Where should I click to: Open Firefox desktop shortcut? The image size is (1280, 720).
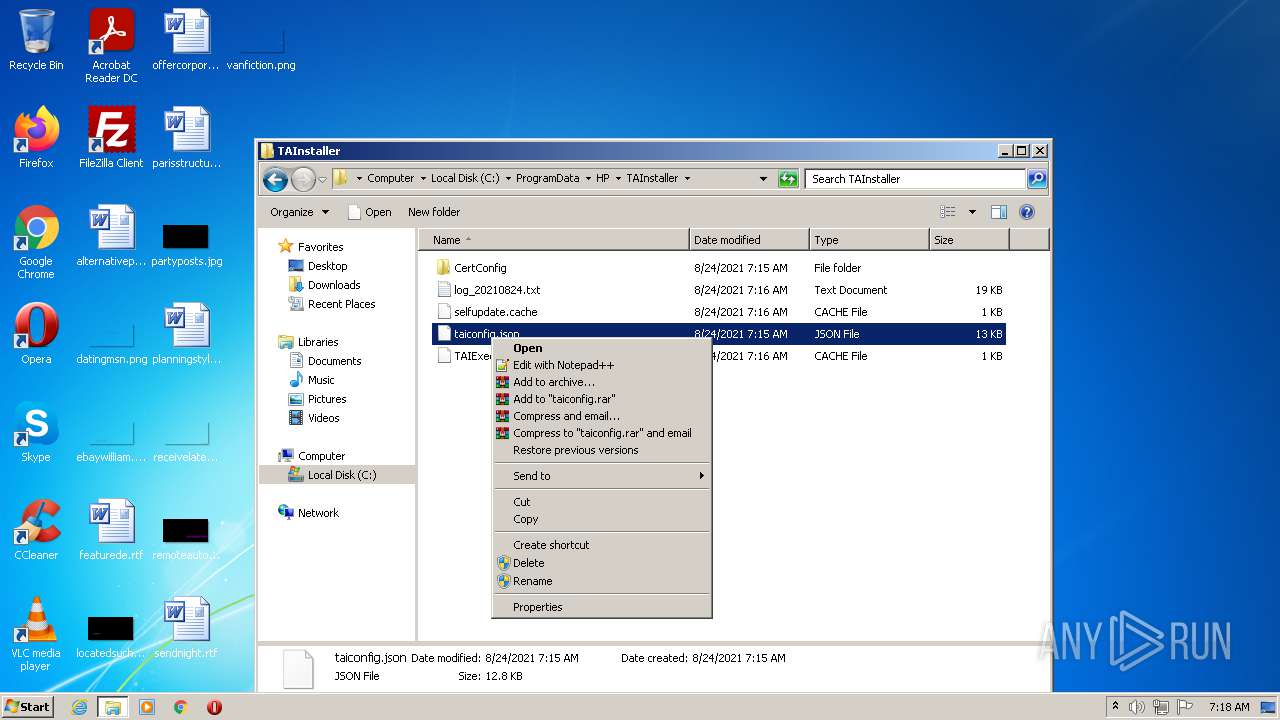pos(36,138)
